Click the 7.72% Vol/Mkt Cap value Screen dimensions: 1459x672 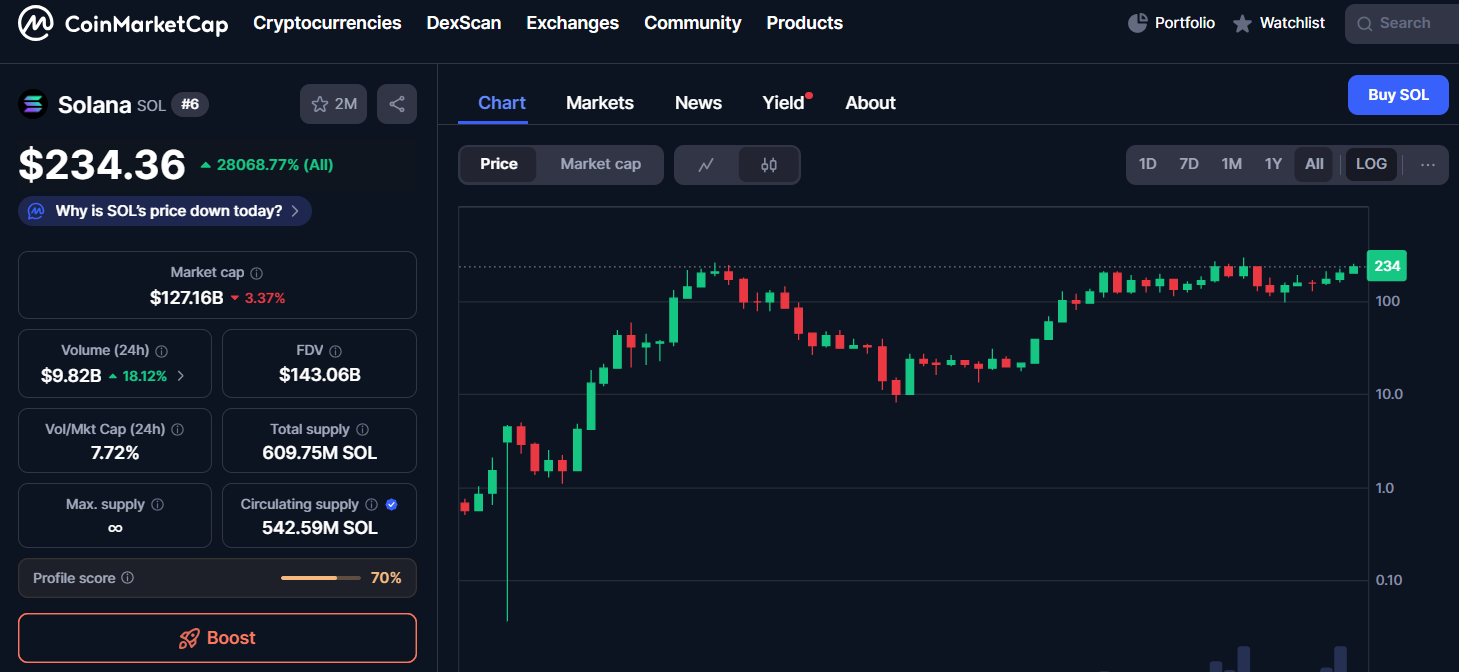(115, 453)
